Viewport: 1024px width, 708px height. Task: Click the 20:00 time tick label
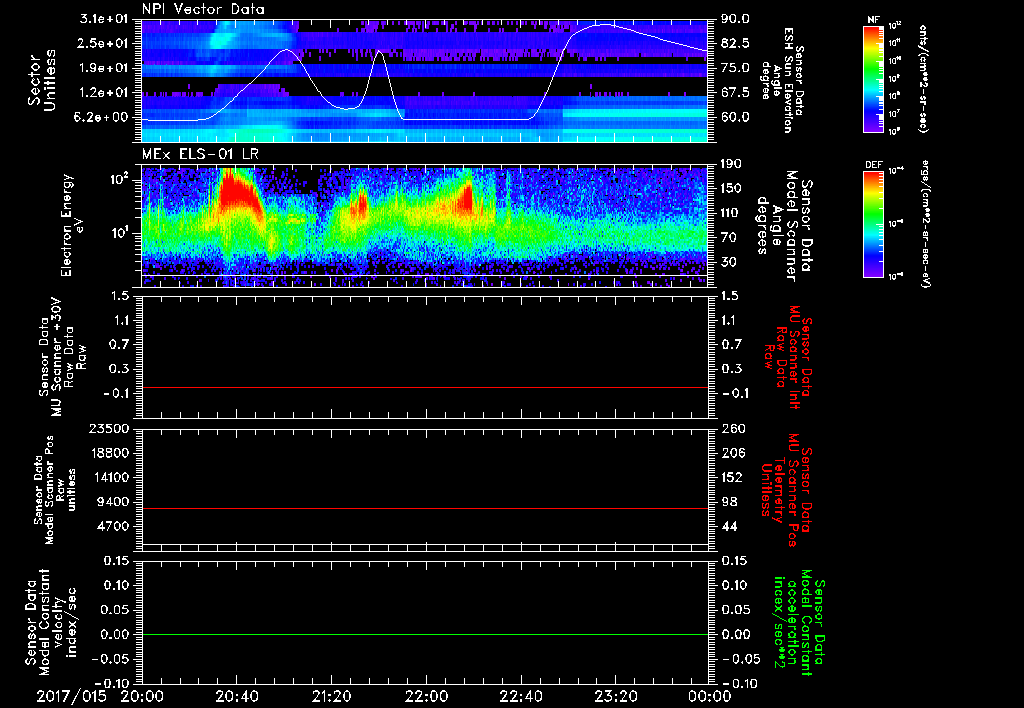pyautogui.click(x=142, y=696)
